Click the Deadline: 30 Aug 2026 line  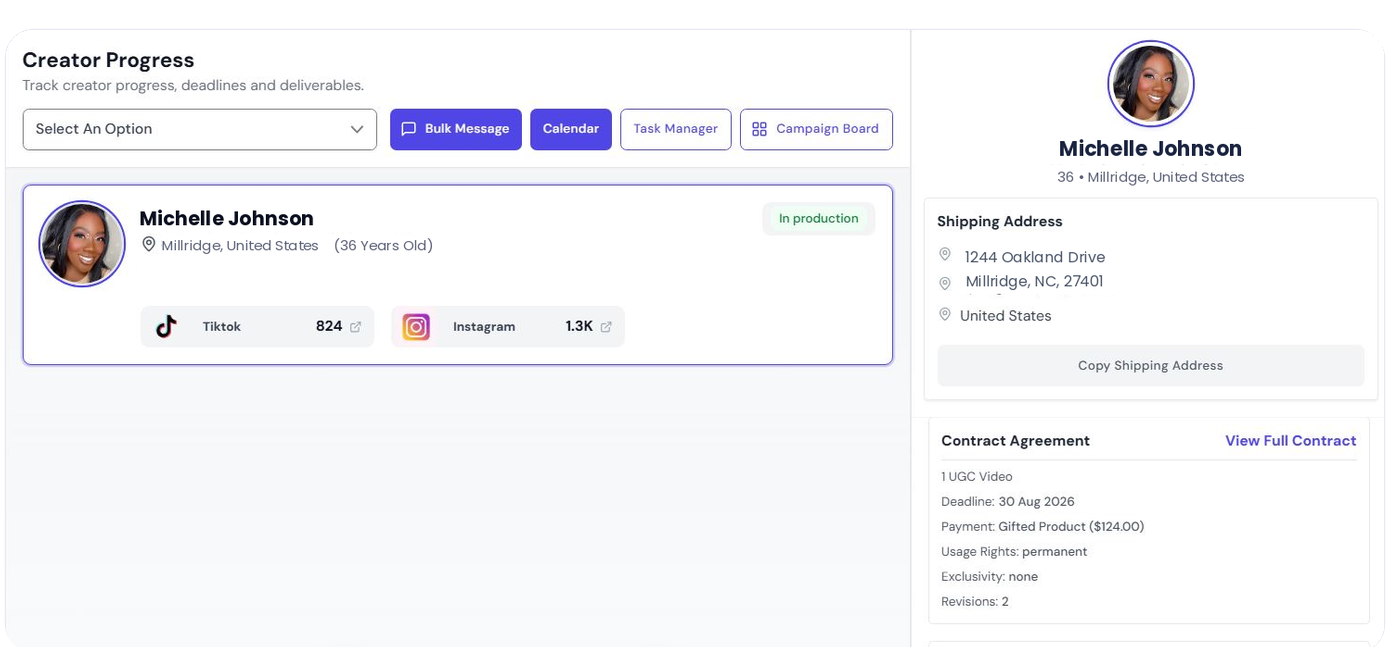pyautogui.click(x=1008, y=502)
